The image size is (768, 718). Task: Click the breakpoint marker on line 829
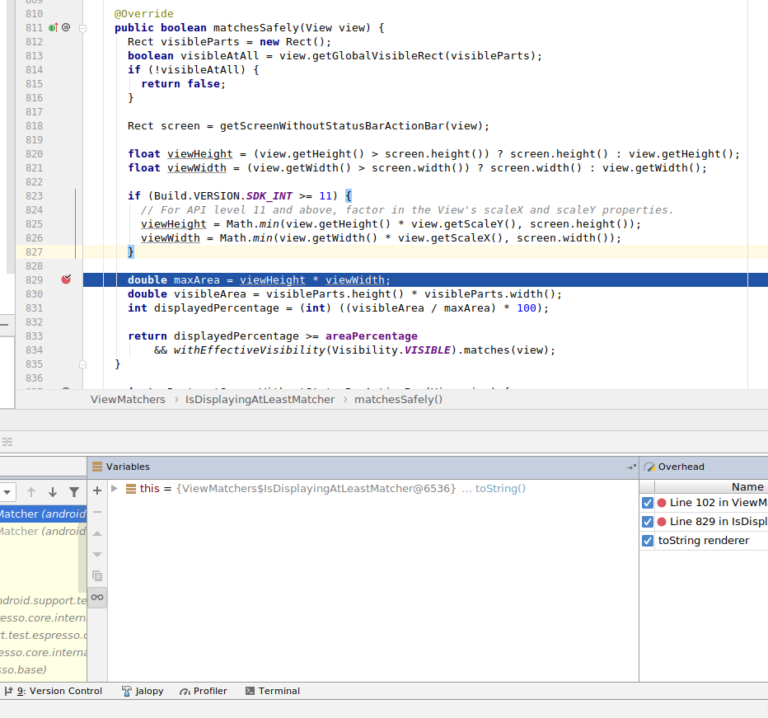coord(66,280)
